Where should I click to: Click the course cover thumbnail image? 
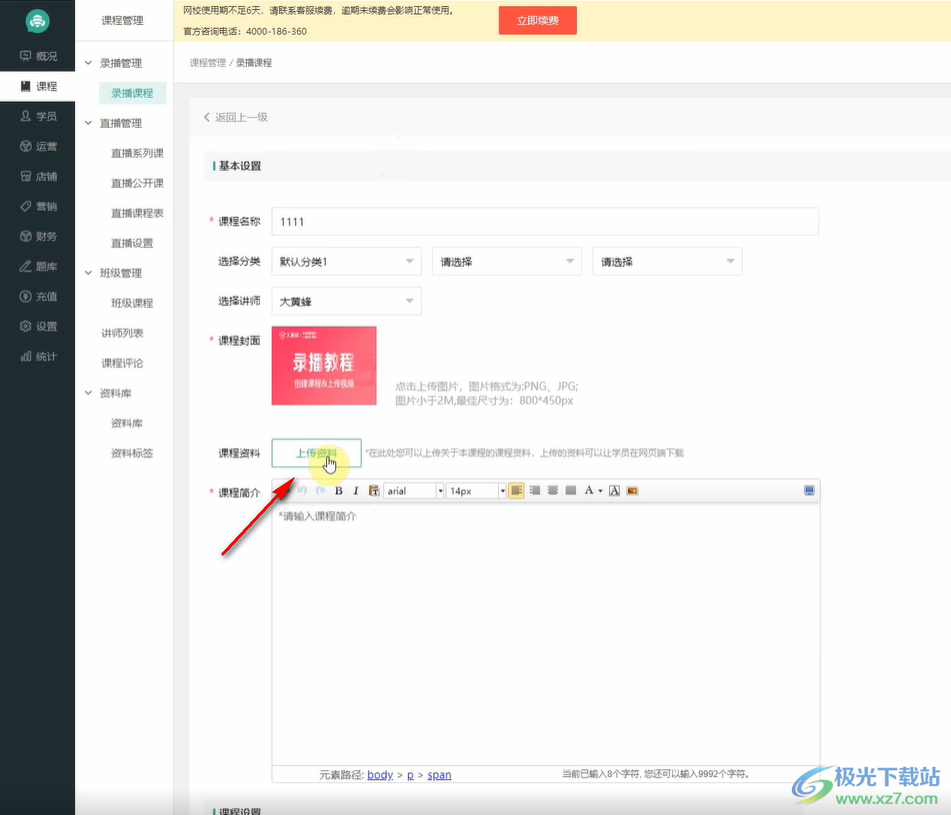[324, 365]
